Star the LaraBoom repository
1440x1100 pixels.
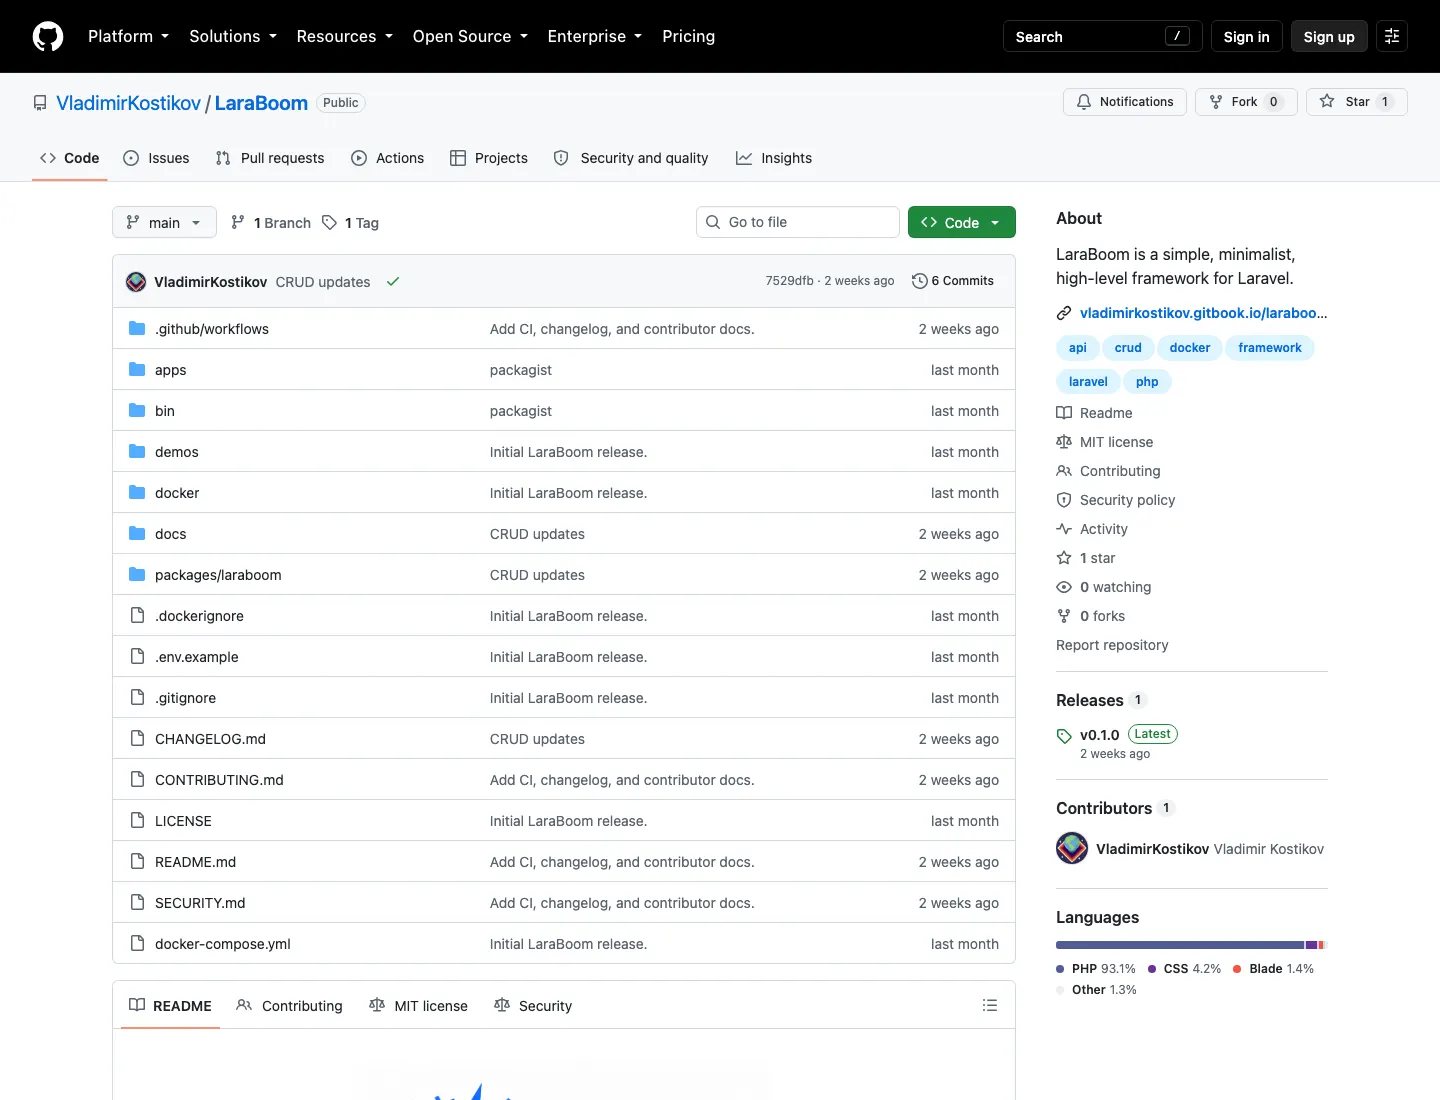[1357, 102]
